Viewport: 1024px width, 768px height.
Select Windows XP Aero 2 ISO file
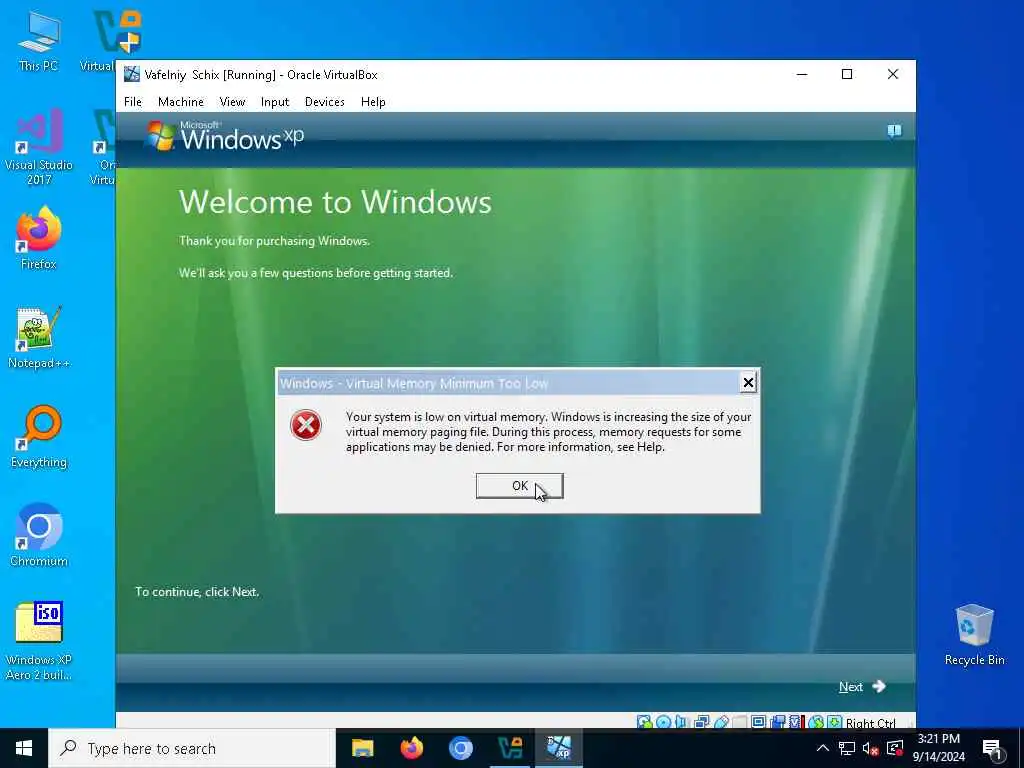(x=39, y=641)
